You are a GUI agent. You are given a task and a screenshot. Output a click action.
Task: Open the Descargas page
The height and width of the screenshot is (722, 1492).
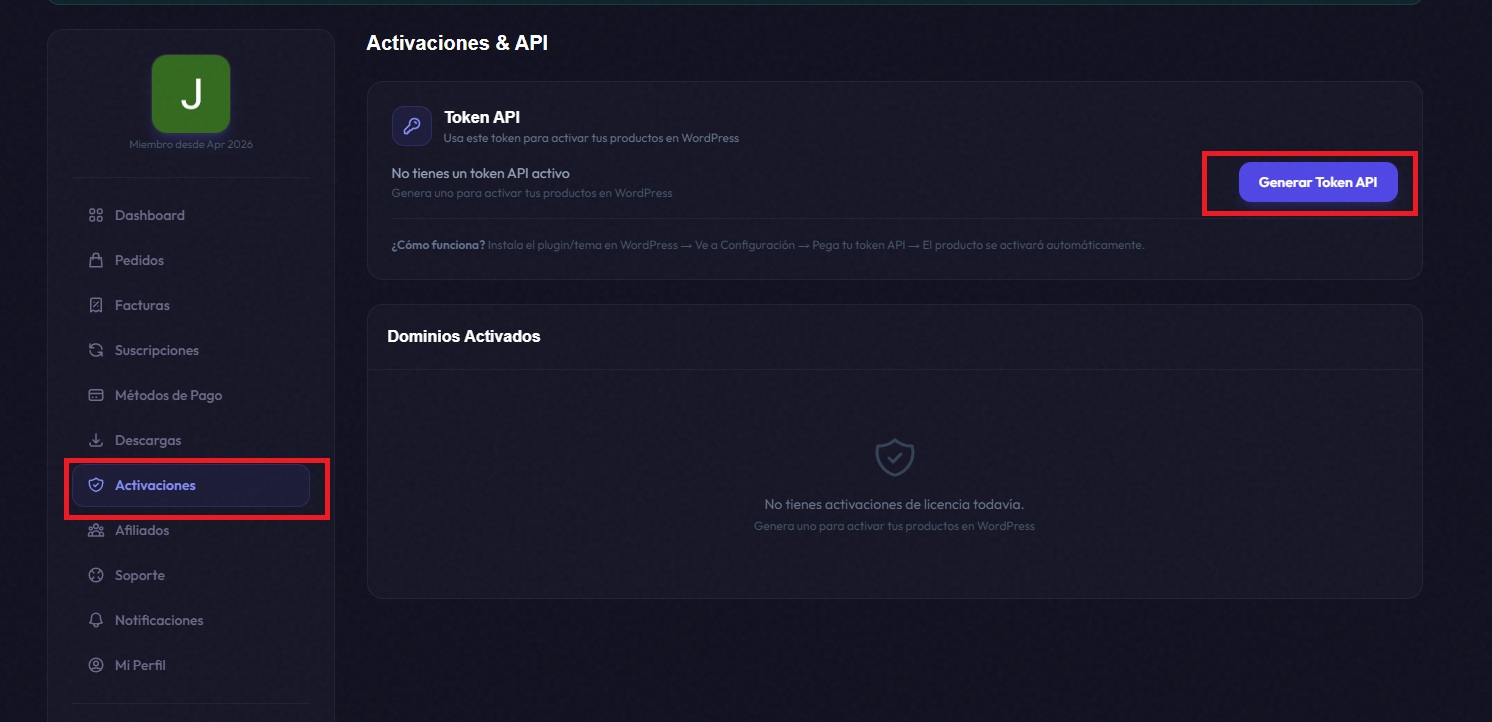tap(147, 440)
